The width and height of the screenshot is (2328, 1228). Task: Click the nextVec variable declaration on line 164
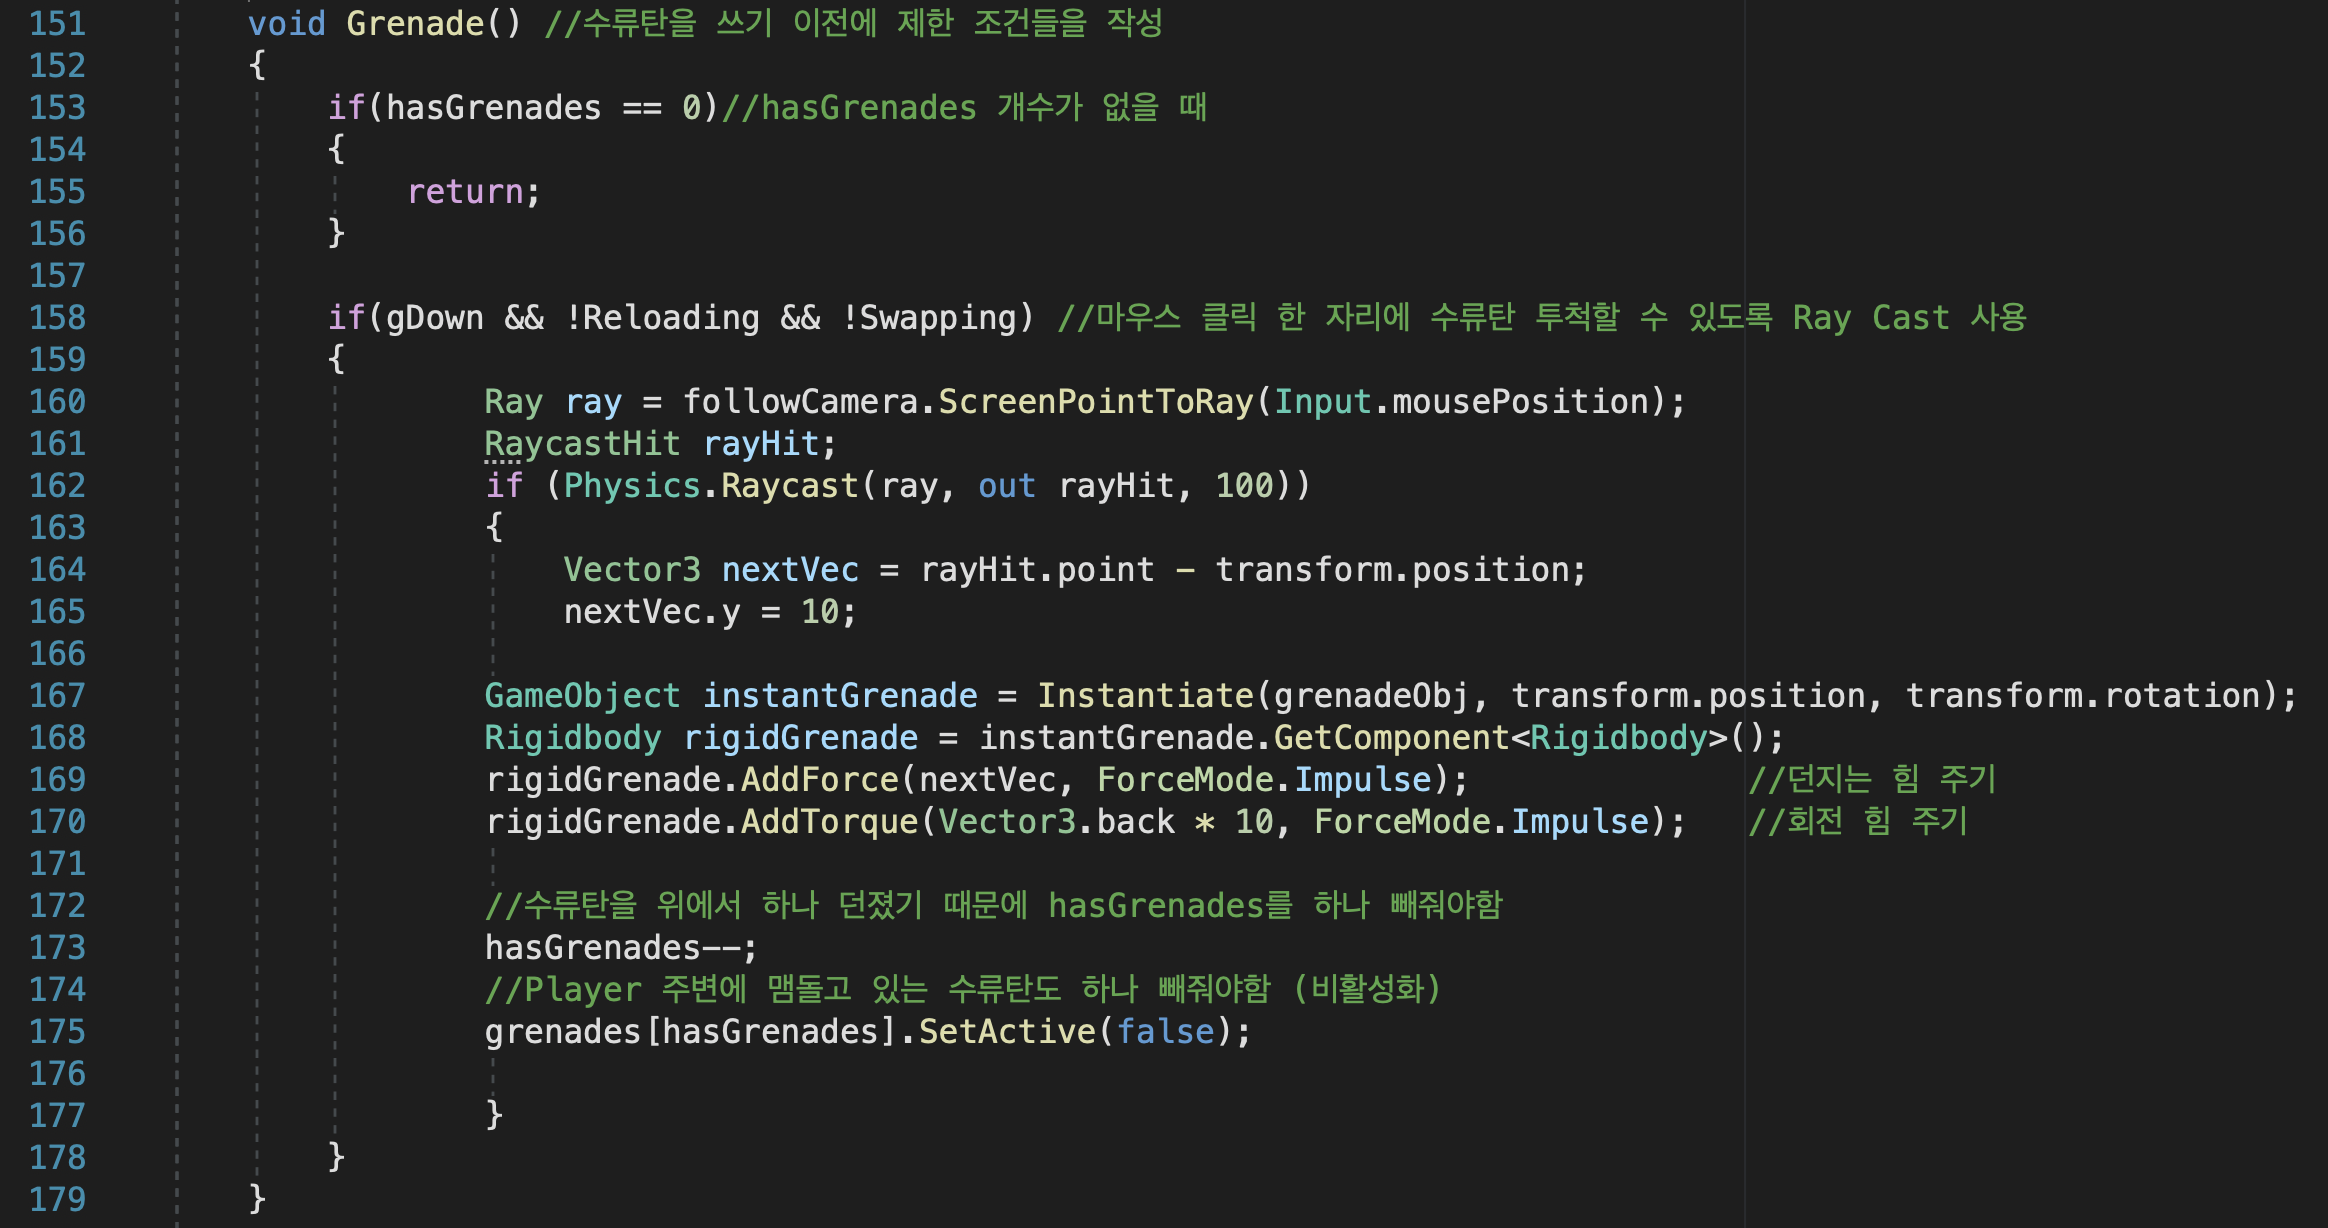(790, 569)
